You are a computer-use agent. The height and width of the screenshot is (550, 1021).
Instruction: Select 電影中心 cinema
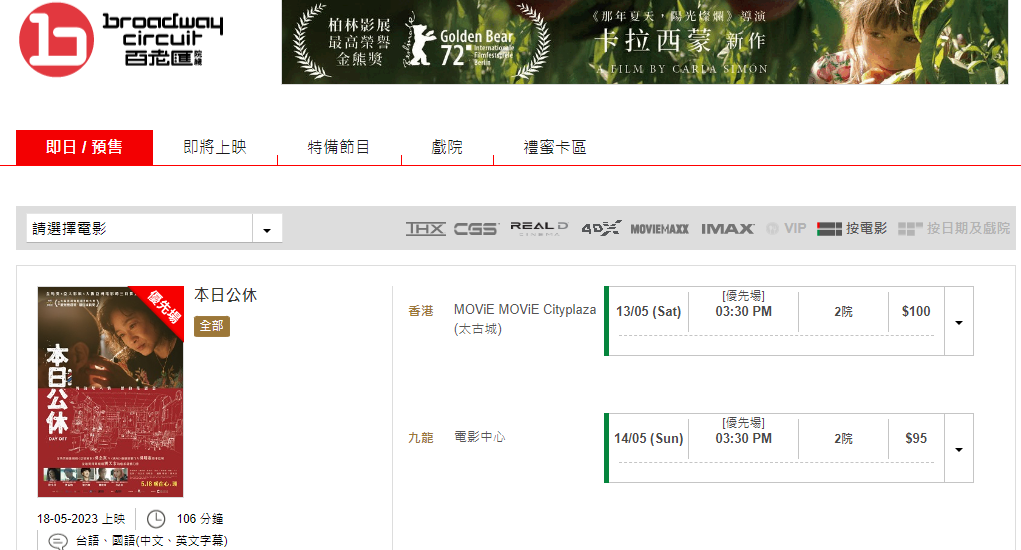click(x=479, y=437)
